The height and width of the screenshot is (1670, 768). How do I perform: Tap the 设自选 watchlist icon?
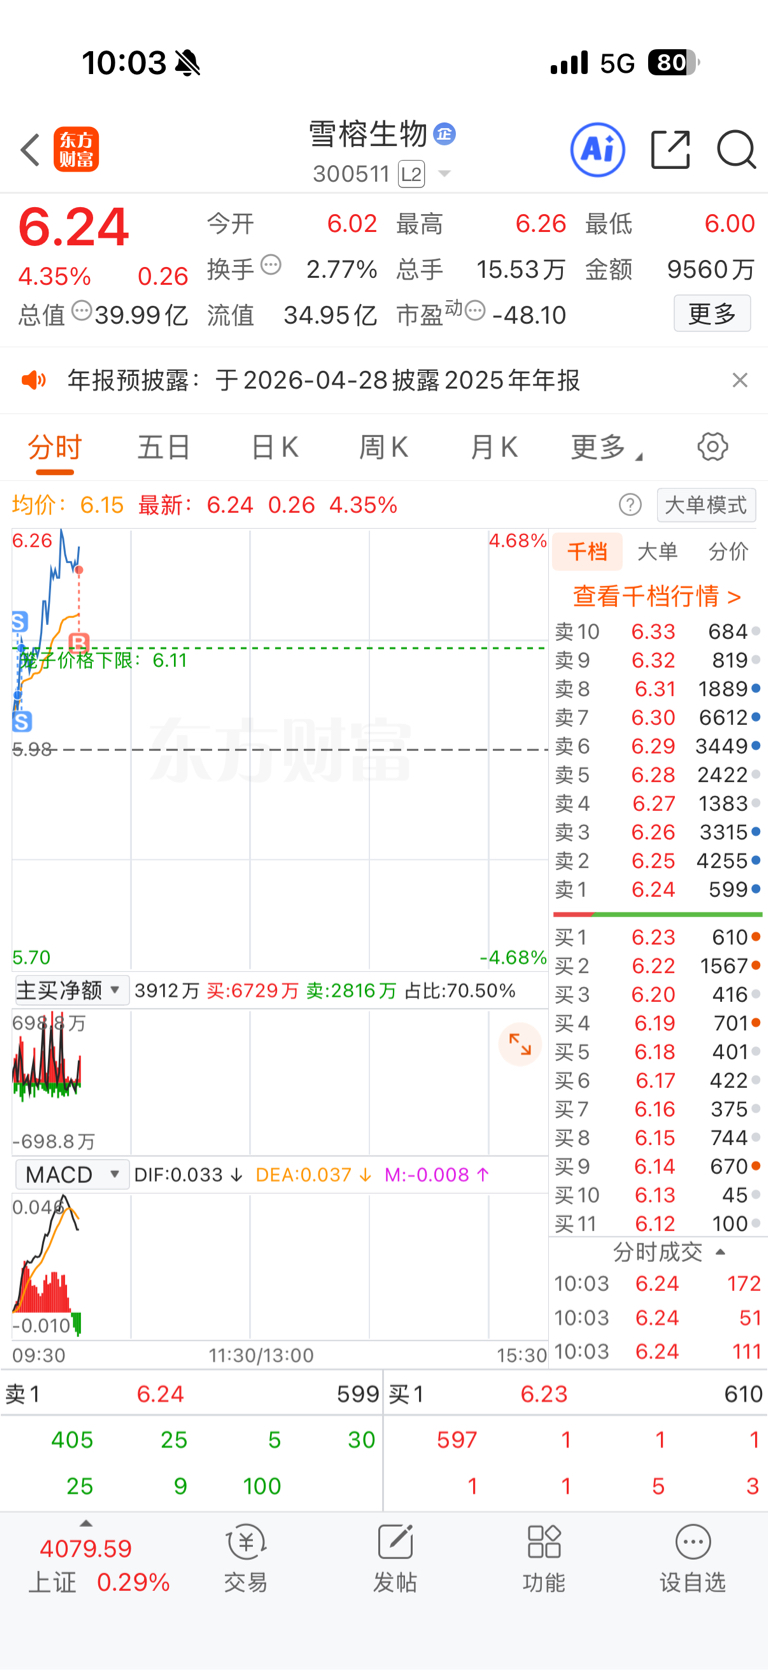point(692,1558)
